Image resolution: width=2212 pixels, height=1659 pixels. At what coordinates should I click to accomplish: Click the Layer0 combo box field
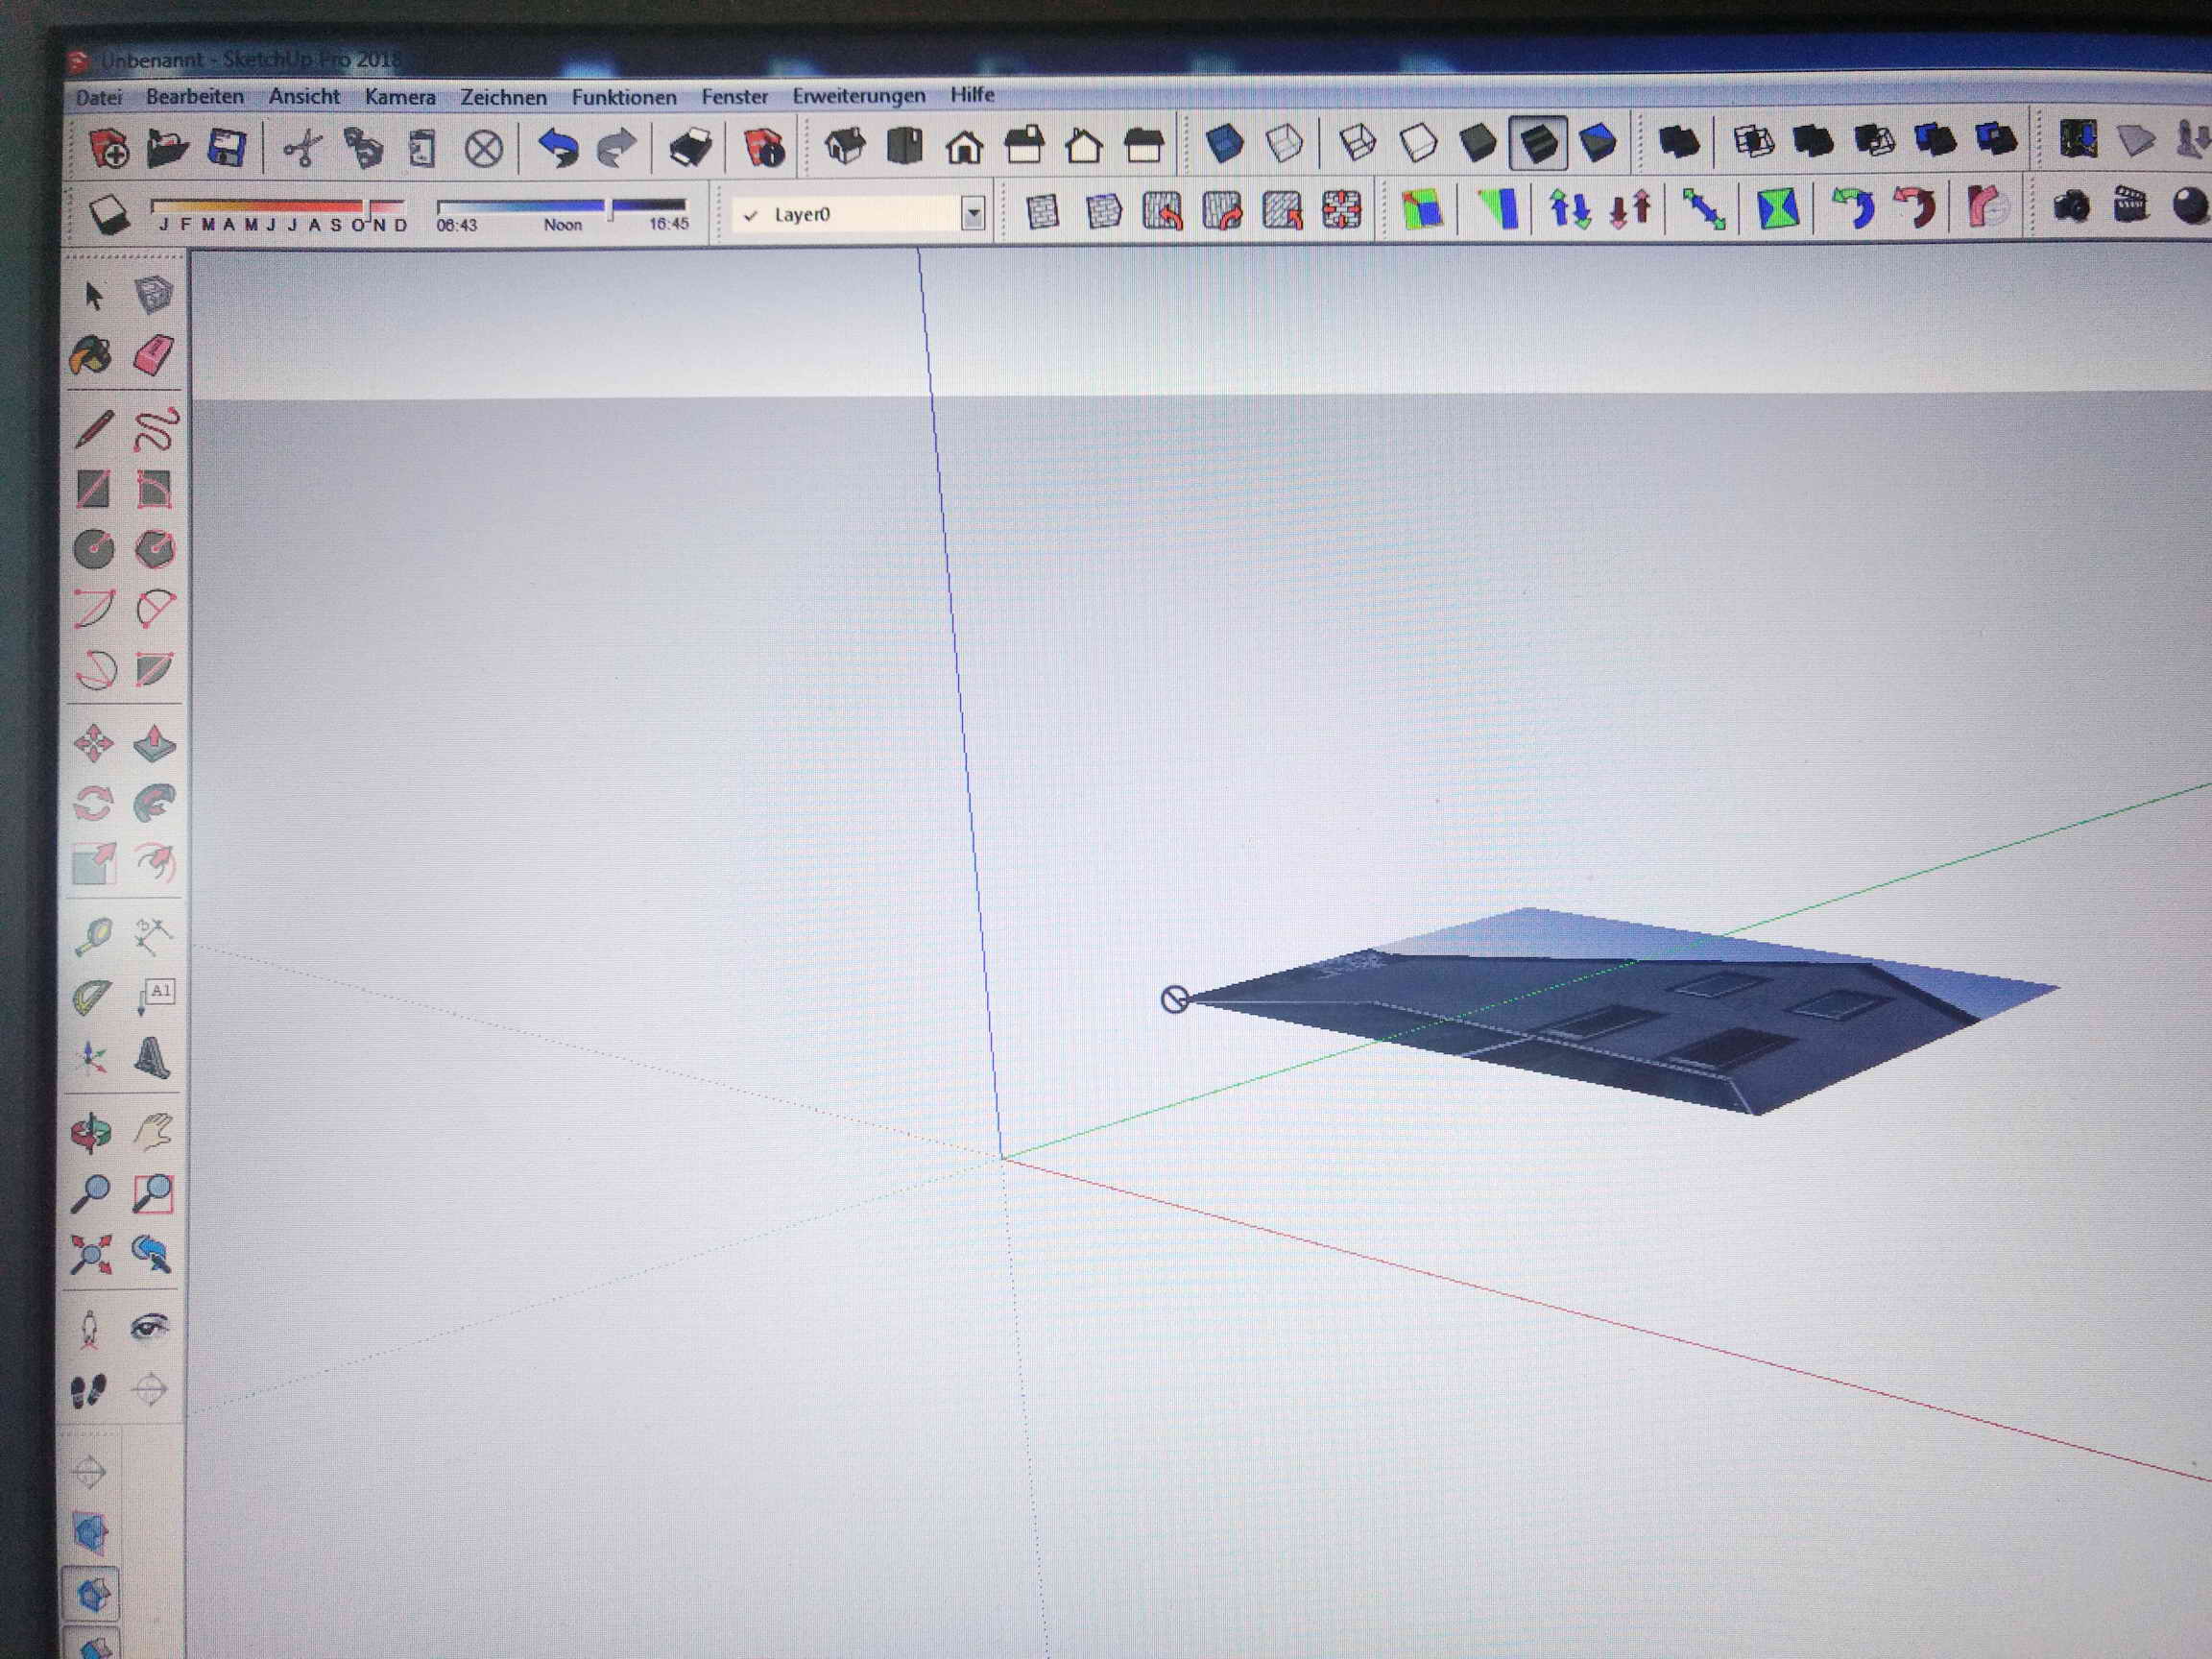848,214
